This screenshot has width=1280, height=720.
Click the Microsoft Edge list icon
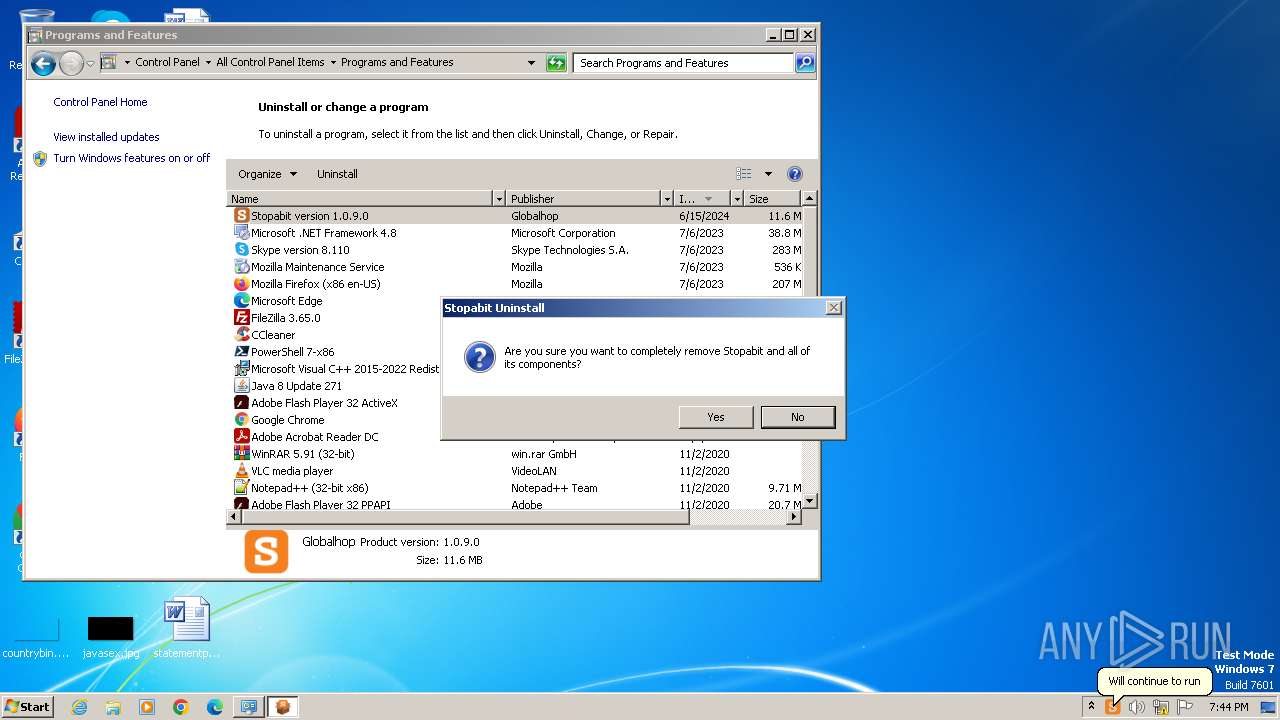tap(241, 301)
